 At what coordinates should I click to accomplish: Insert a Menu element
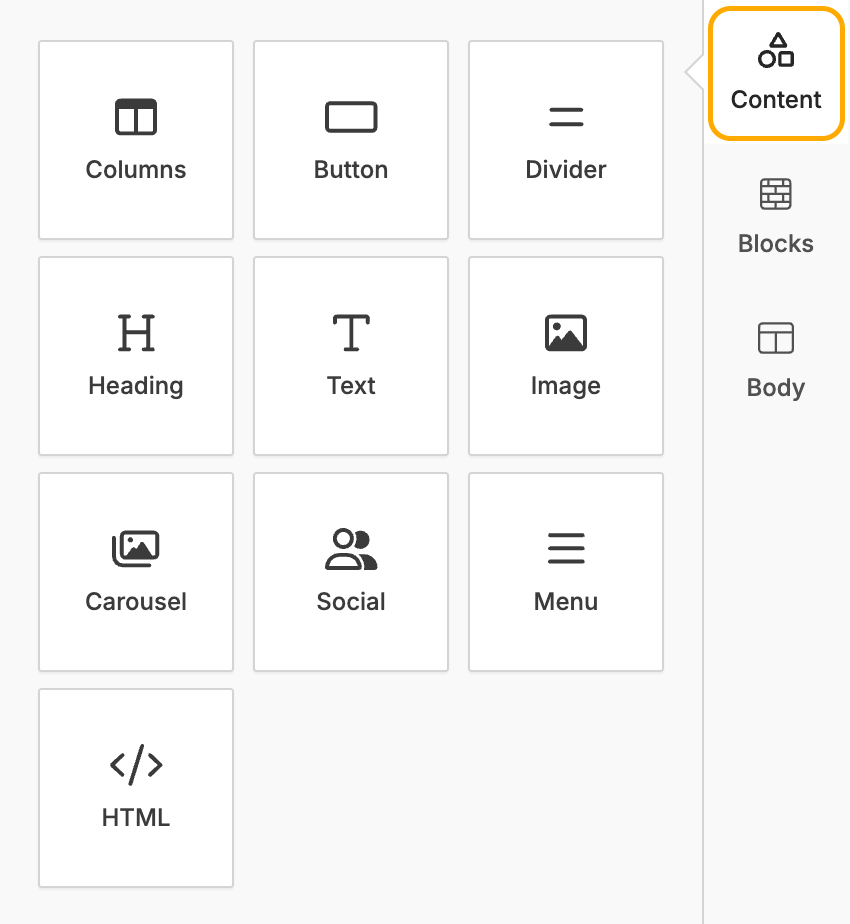coord(566,571)
